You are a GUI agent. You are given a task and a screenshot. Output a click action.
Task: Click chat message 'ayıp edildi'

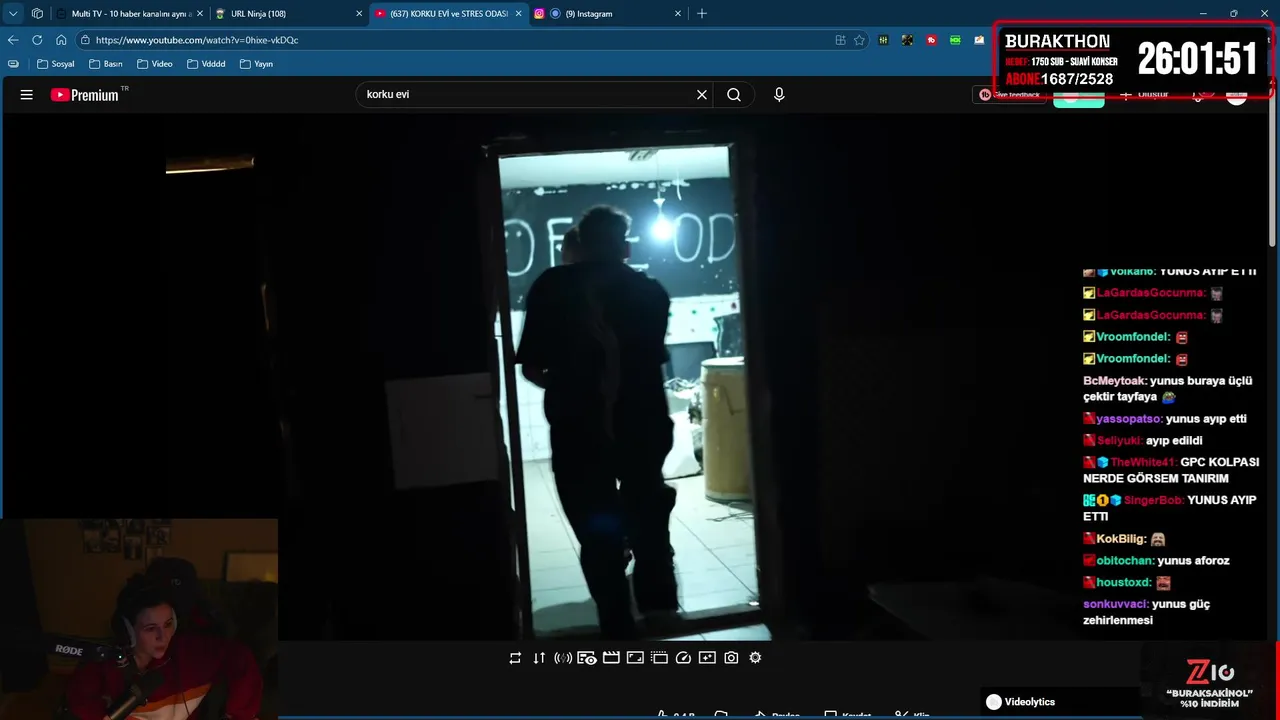click(1174, 441)
